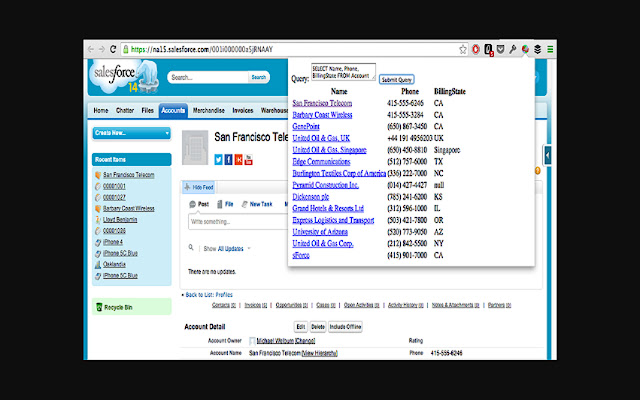640x400 pixels.
Task: Open the Invoices tab
Action: point(243,110)
